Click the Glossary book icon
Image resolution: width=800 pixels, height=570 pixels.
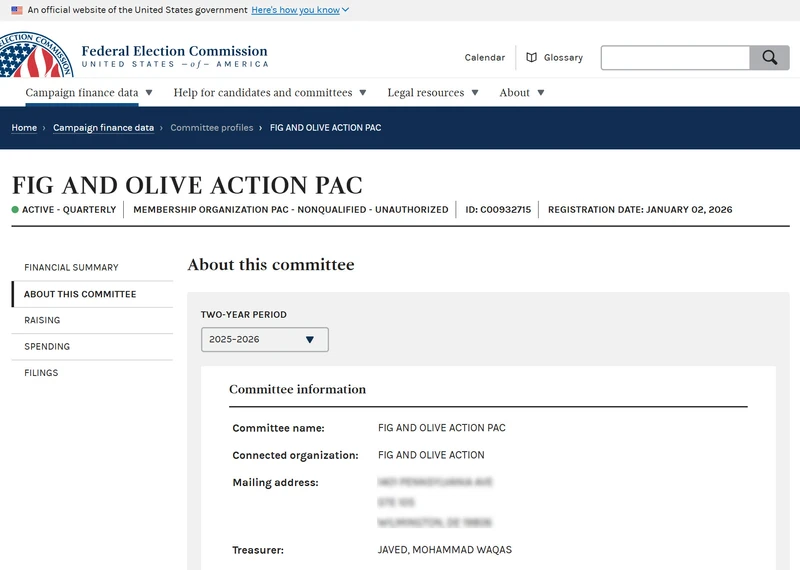click(531, 58)
